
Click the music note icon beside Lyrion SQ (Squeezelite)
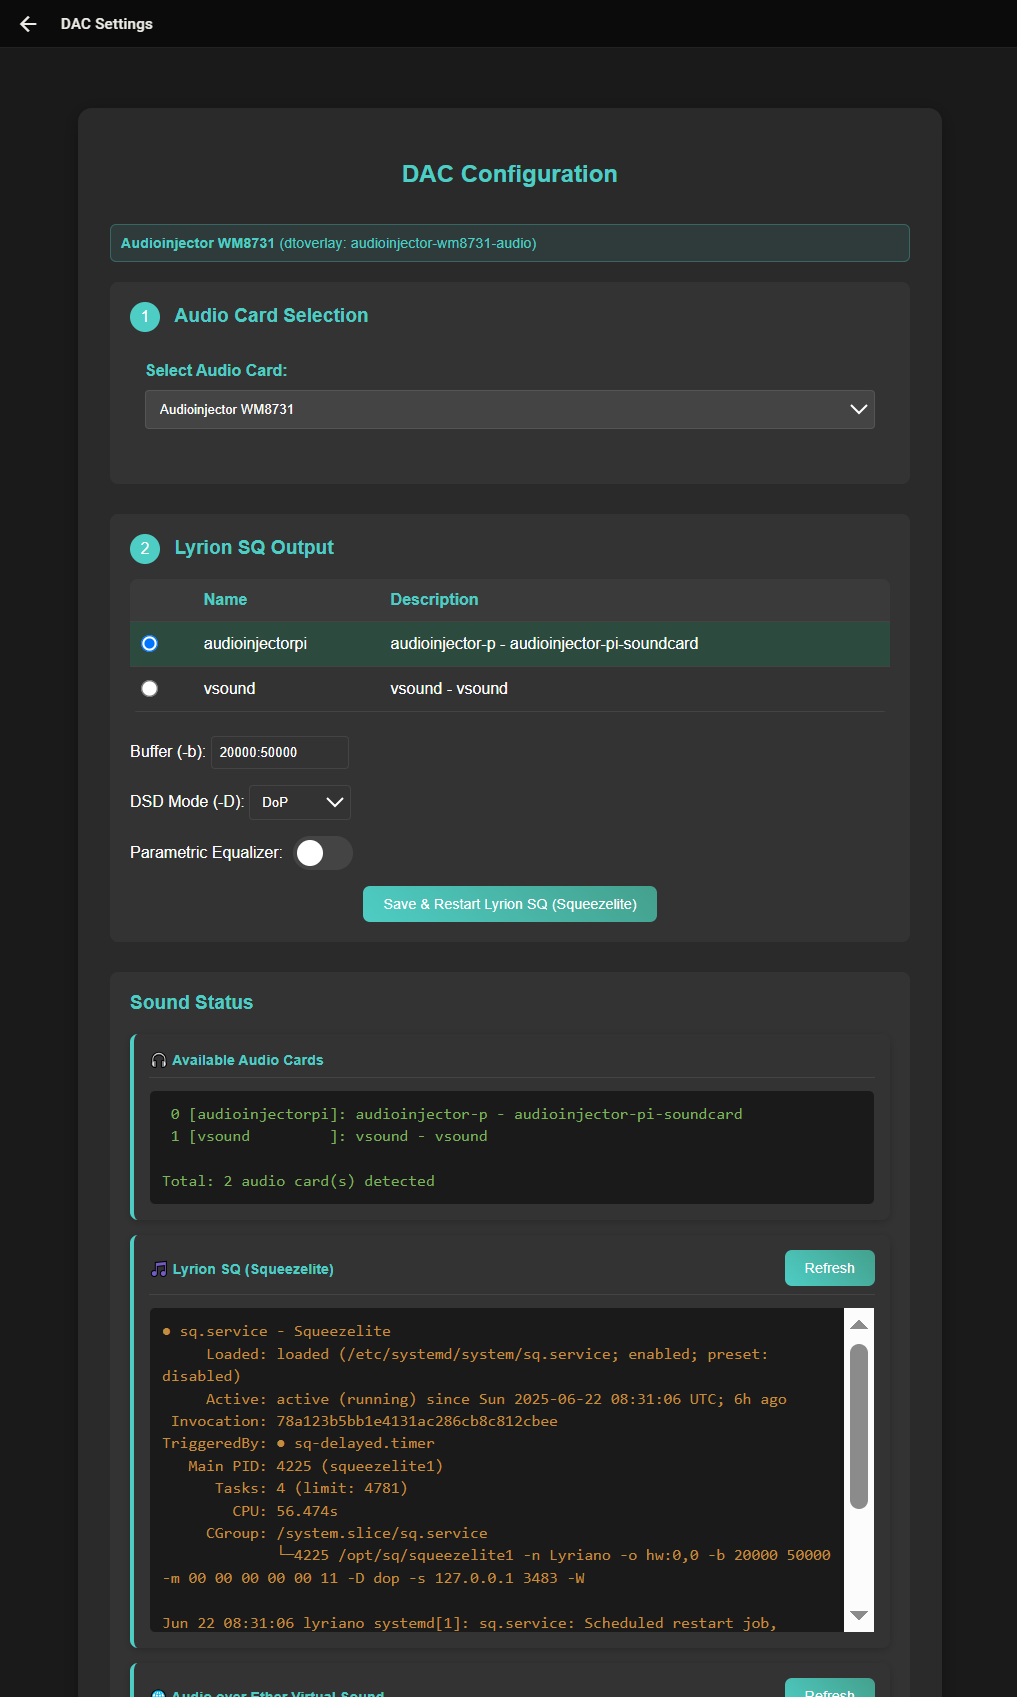point(159,1269)
